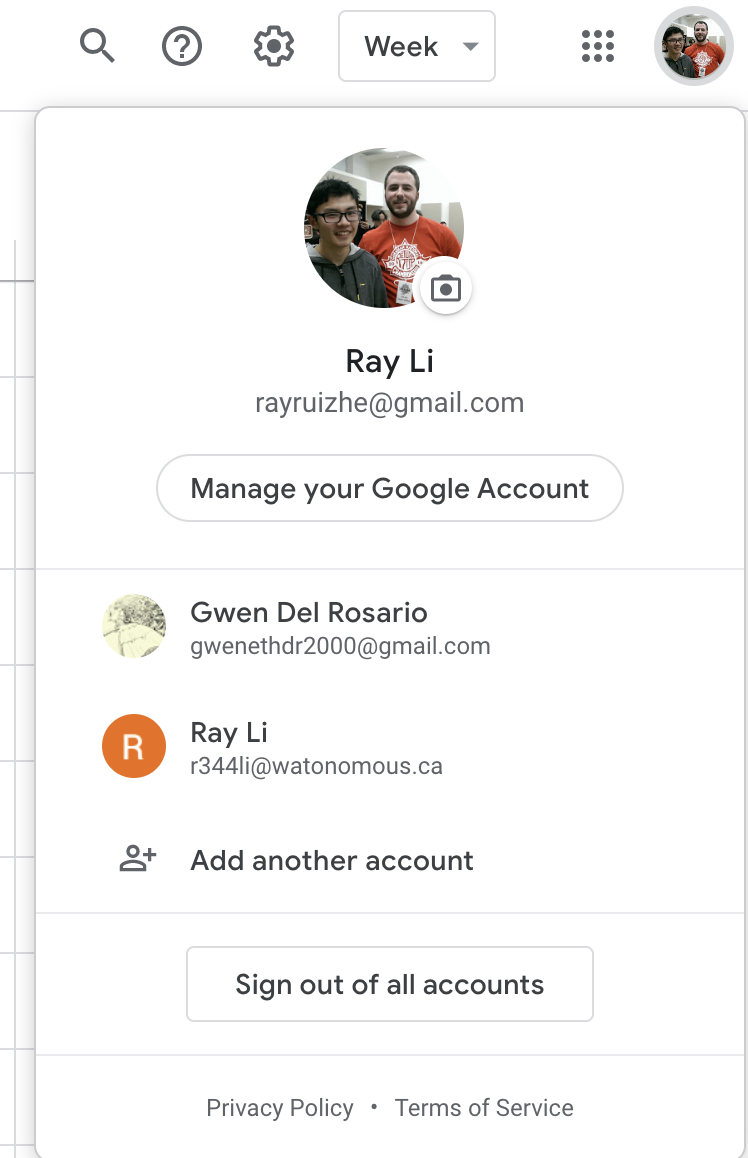
Task: Click the add person icon
Action: click(138, 858)
